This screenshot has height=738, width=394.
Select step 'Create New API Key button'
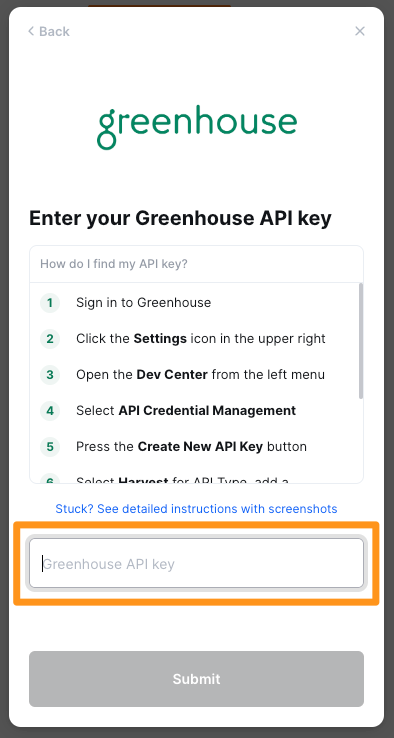coord(192,447)
